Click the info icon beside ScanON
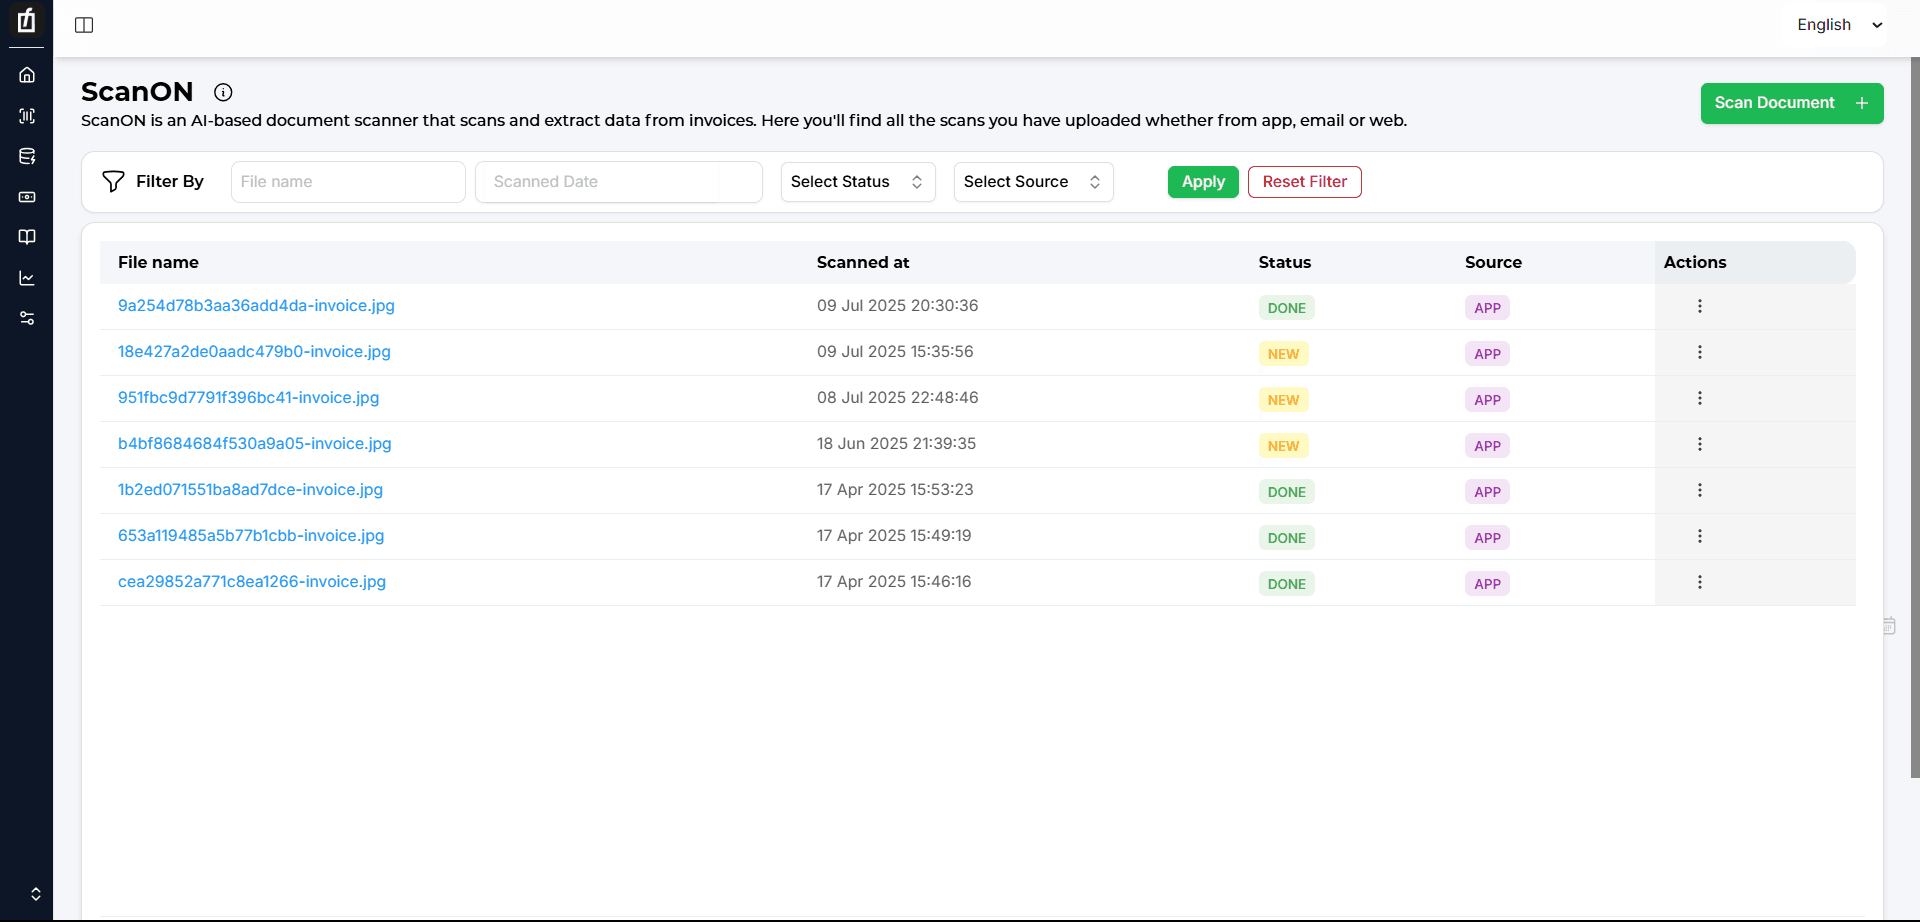 tap(223, 92)
